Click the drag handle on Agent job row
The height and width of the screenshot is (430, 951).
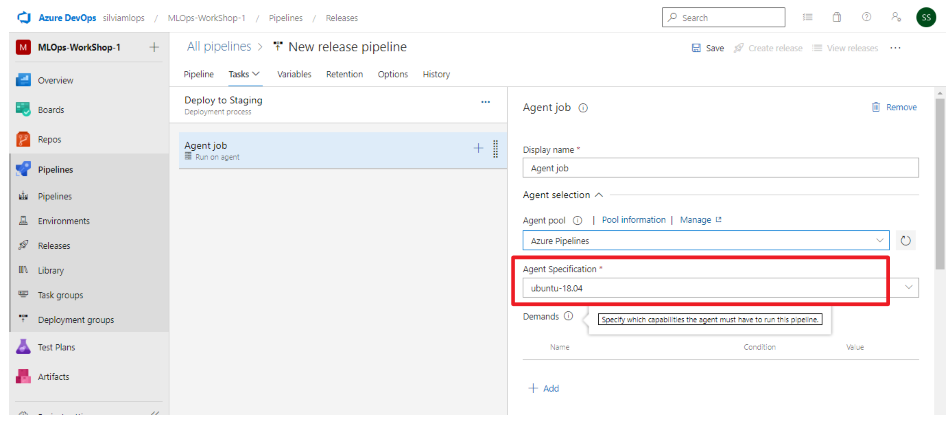496,149
